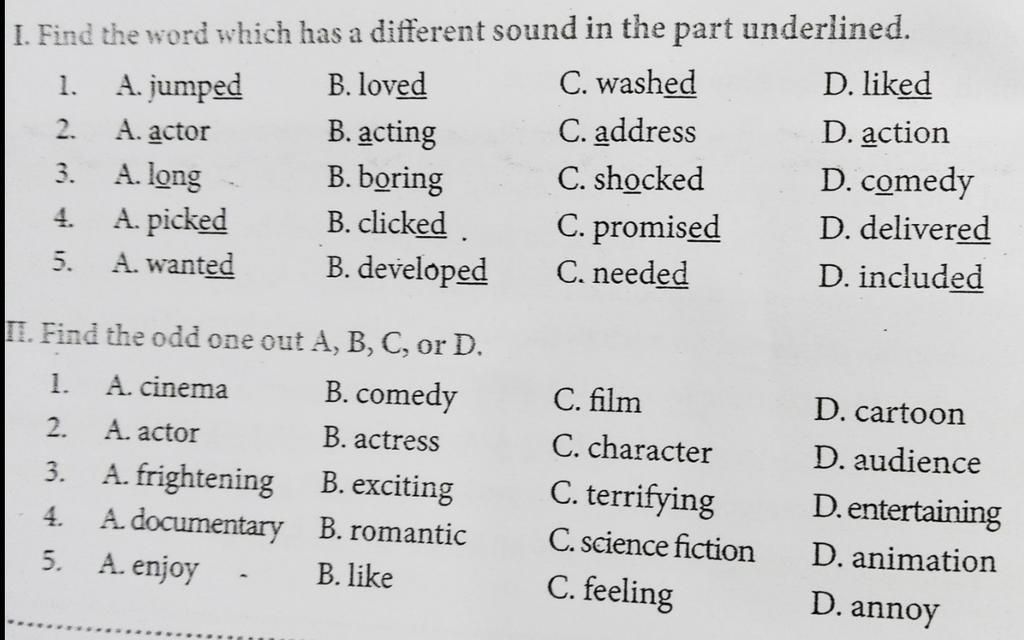This screenshot has height=640, width=1024.
Task: Select answer A. jumped in question 1
Action: [x=179, y=87]
